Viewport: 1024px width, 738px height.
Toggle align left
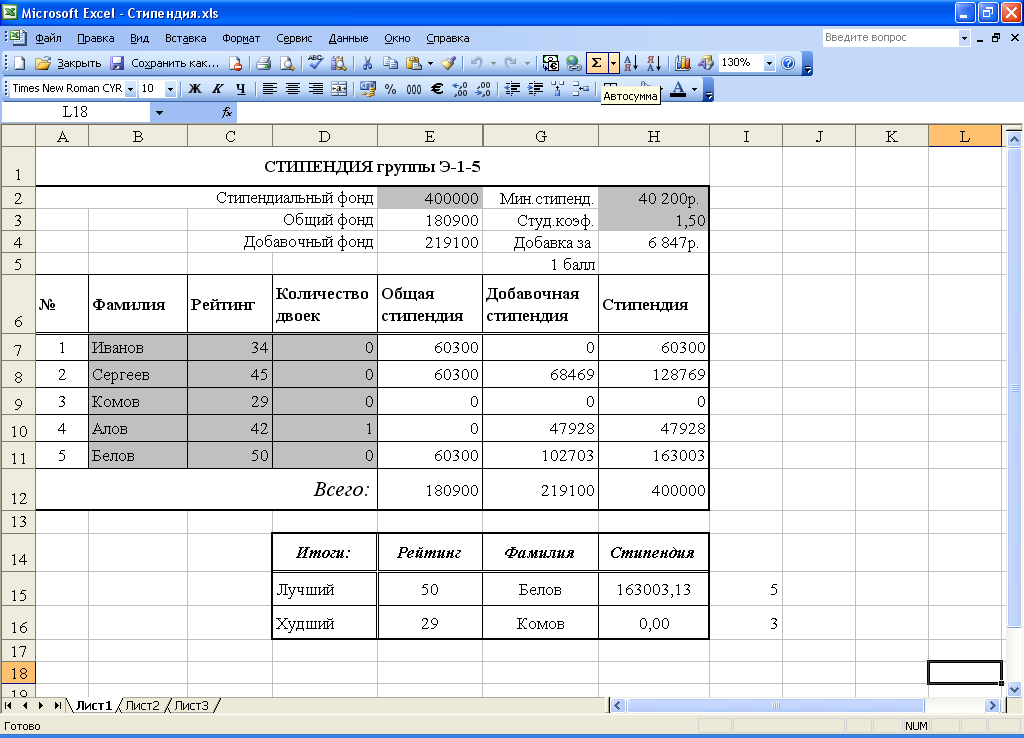[x=270, y=89]
